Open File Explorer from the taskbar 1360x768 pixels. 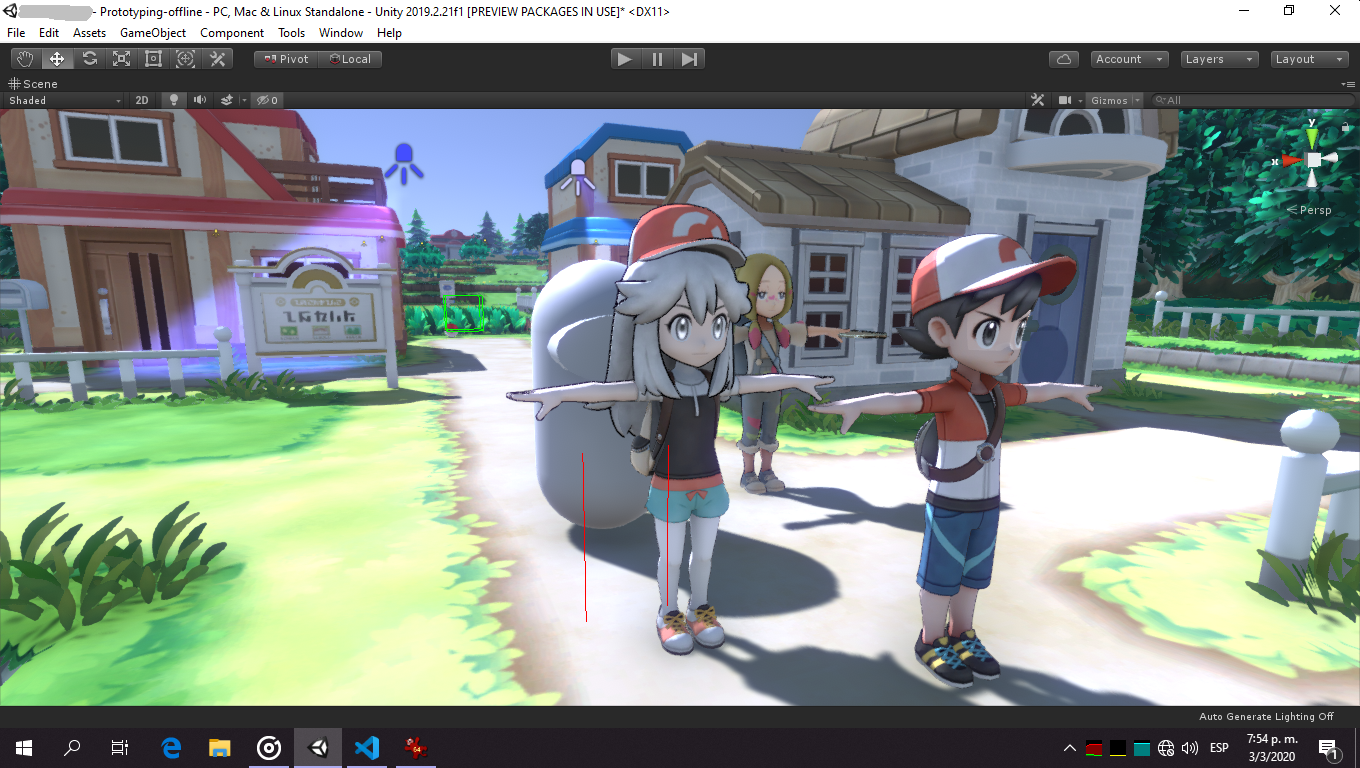pos(220,747)
